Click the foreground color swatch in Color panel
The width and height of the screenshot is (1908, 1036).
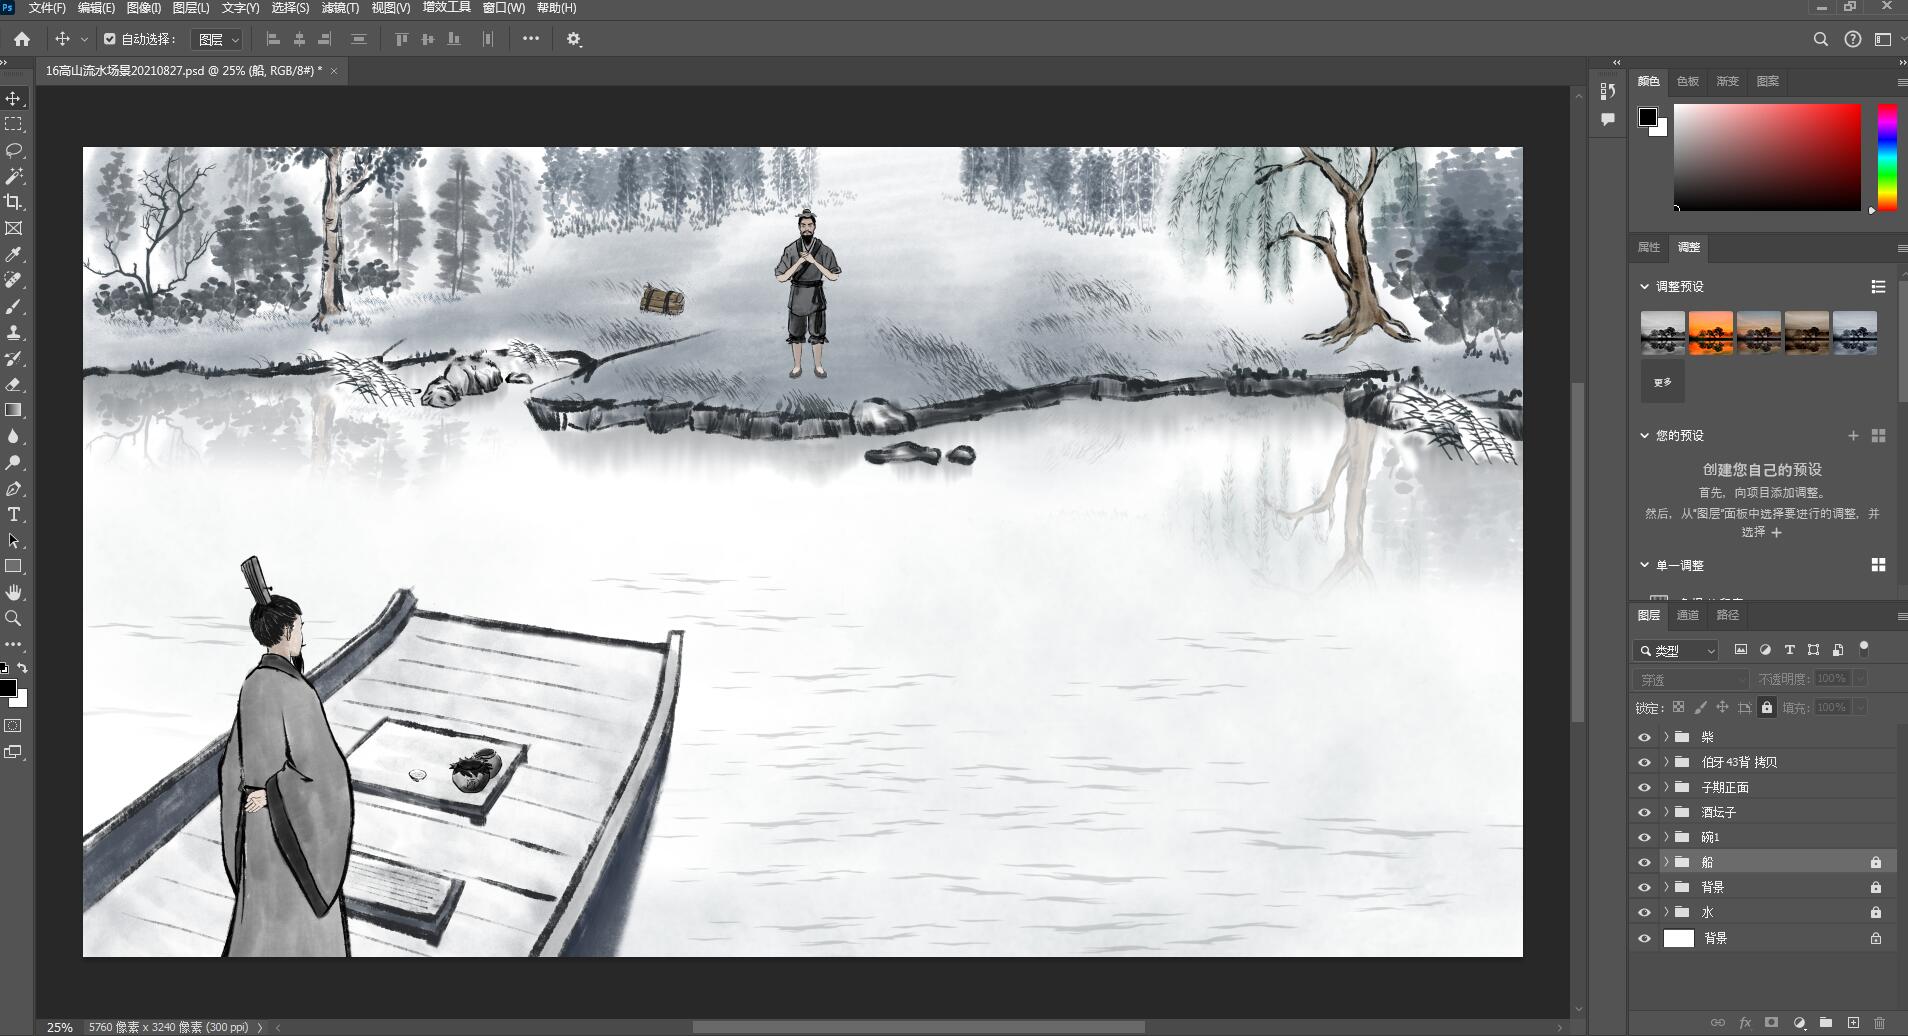(x=1647, y=117)
